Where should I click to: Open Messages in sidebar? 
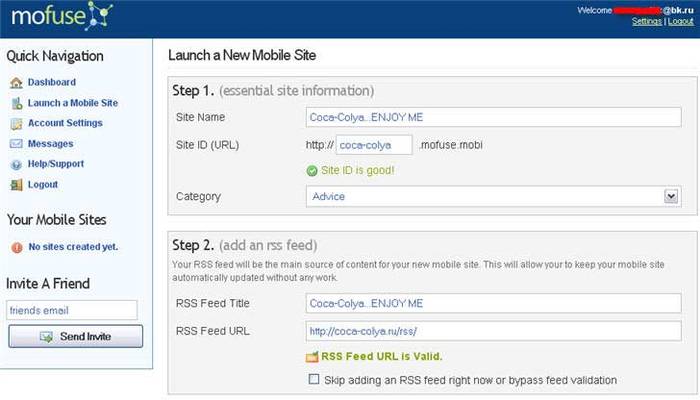click(x=50, y=144)
